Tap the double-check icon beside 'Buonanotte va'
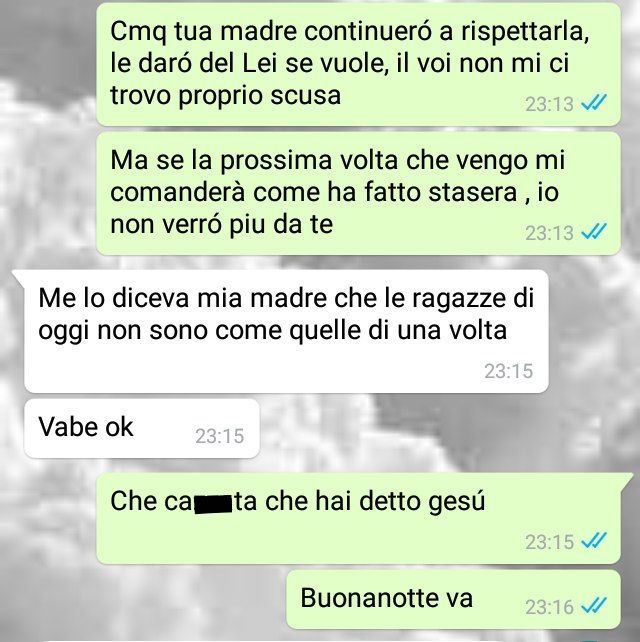This screenshot has width=640, height=642. (x=594, y=606)
